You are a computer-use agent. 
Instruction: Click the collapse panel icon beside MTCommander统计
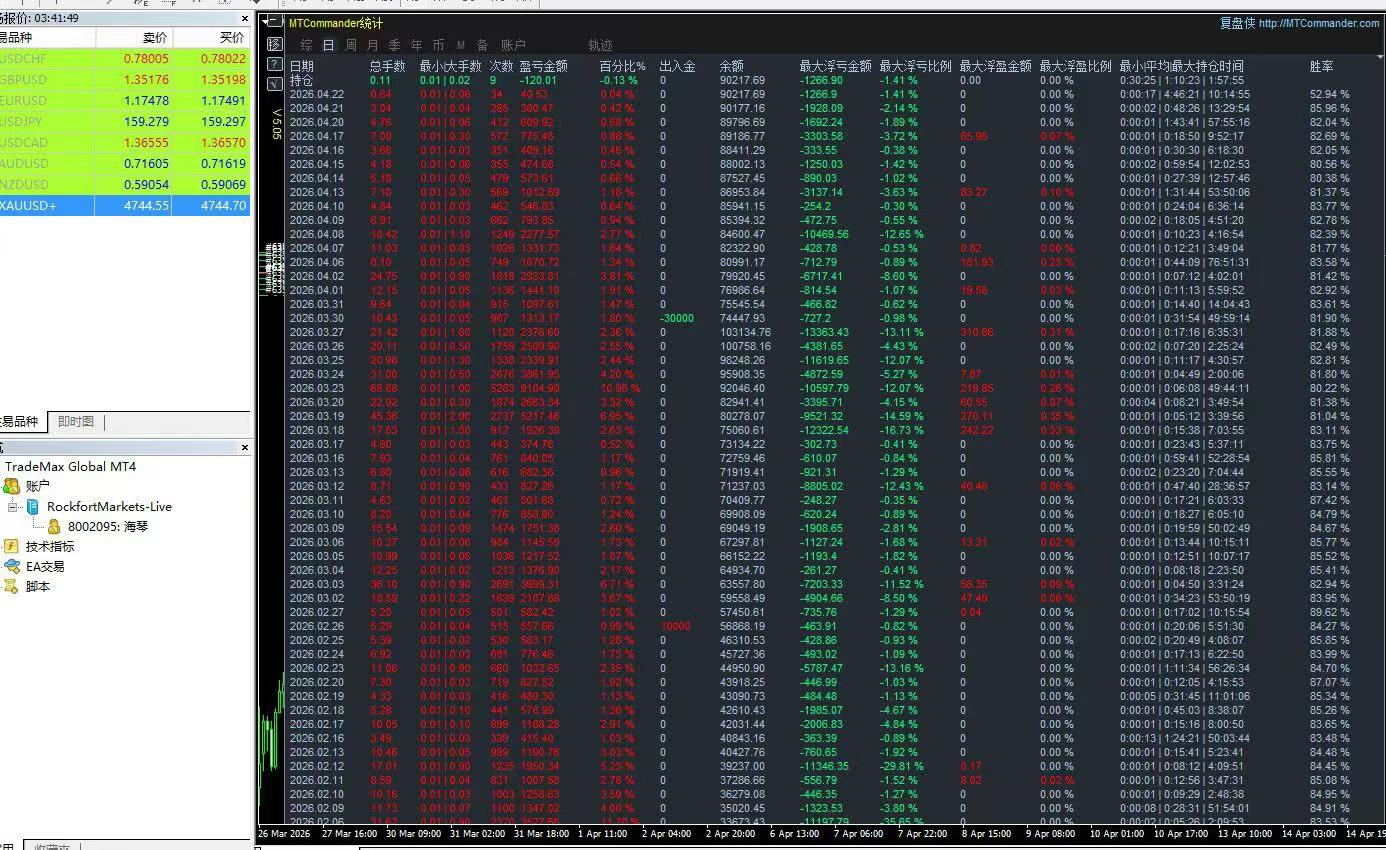(275, 23)
